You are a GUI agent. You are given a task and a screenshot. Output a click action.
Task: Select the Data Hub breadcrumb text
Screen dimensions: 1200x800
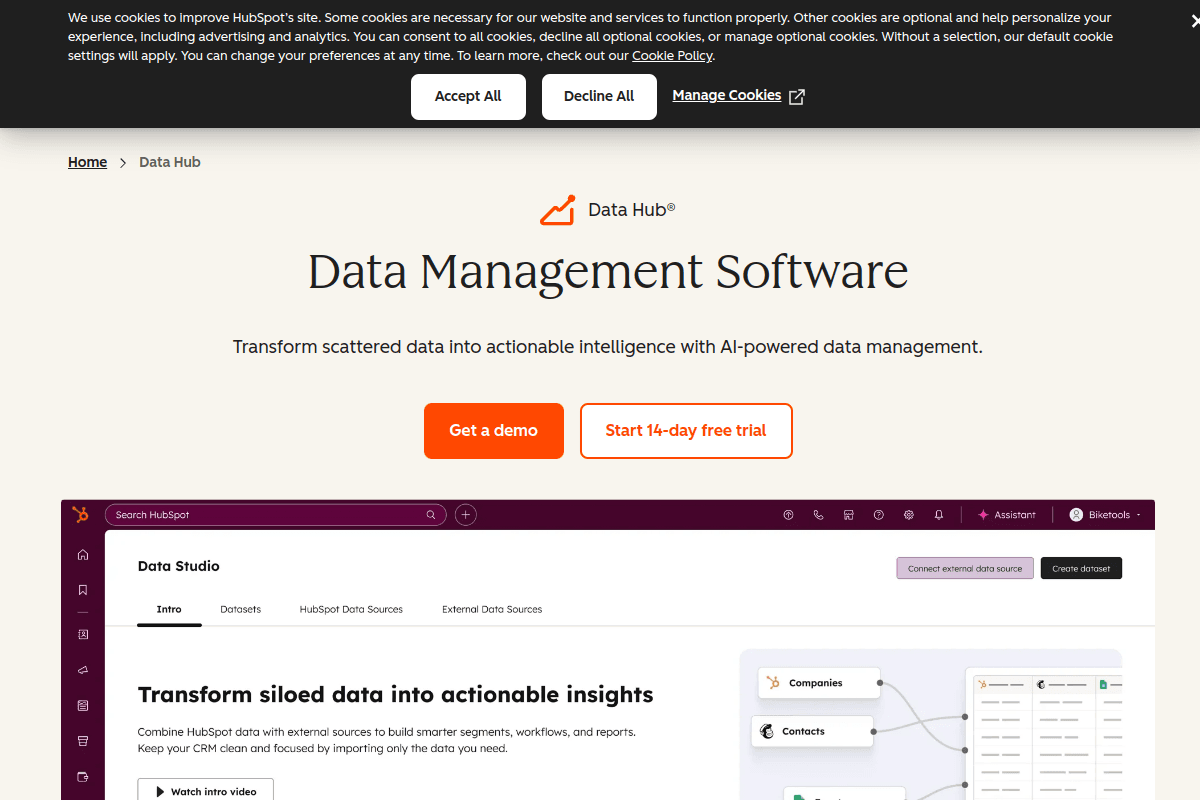click(170, 162)
